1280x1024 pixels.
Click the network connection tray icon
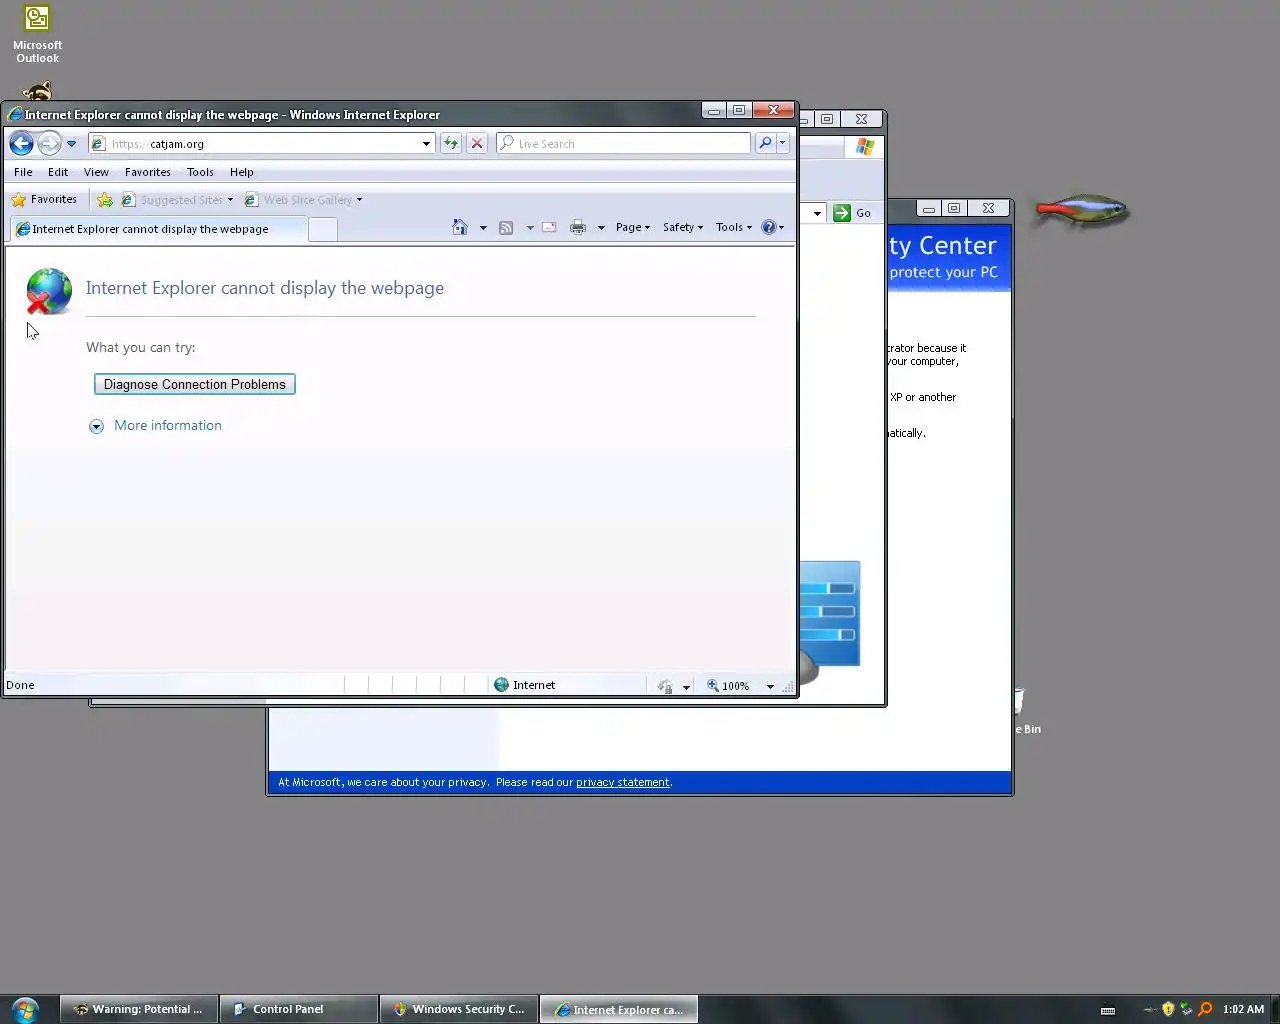[x=1187, y=1009]
